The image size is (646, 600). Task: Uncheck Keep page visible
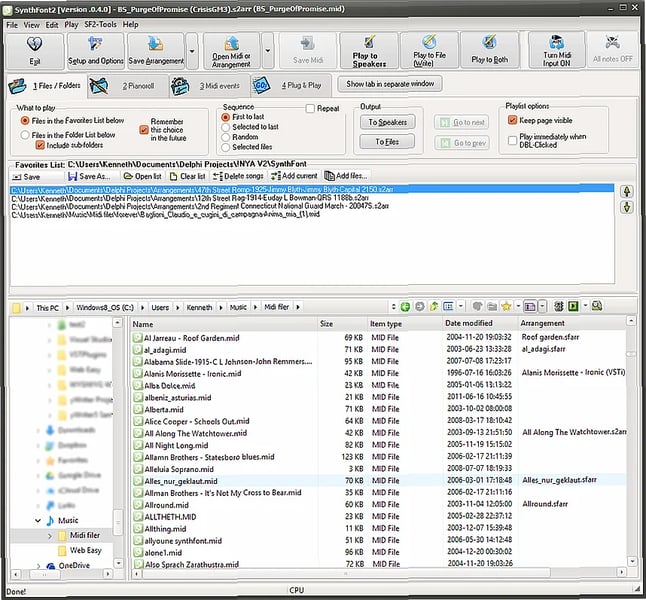[512, 120]
